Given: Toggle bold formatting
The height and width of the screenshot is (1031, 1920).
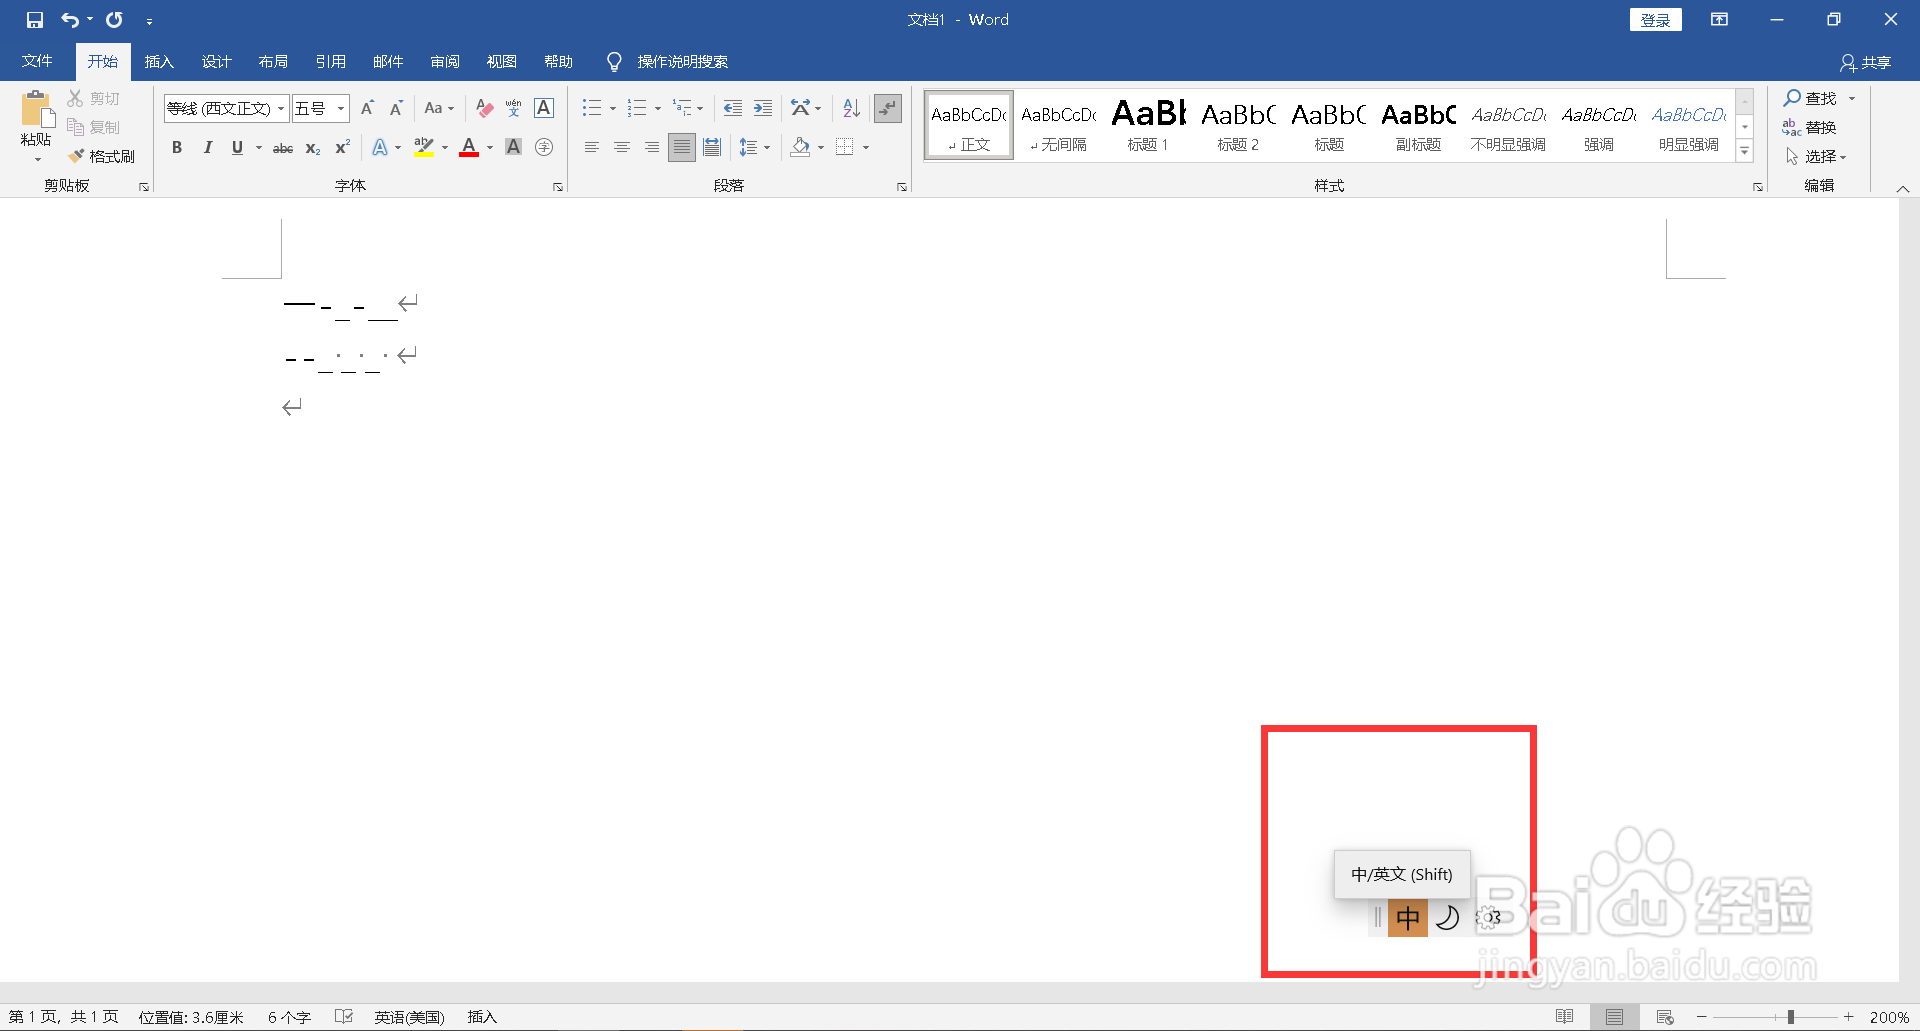Looking at the screenshot, I should click(x=177, y=148).
